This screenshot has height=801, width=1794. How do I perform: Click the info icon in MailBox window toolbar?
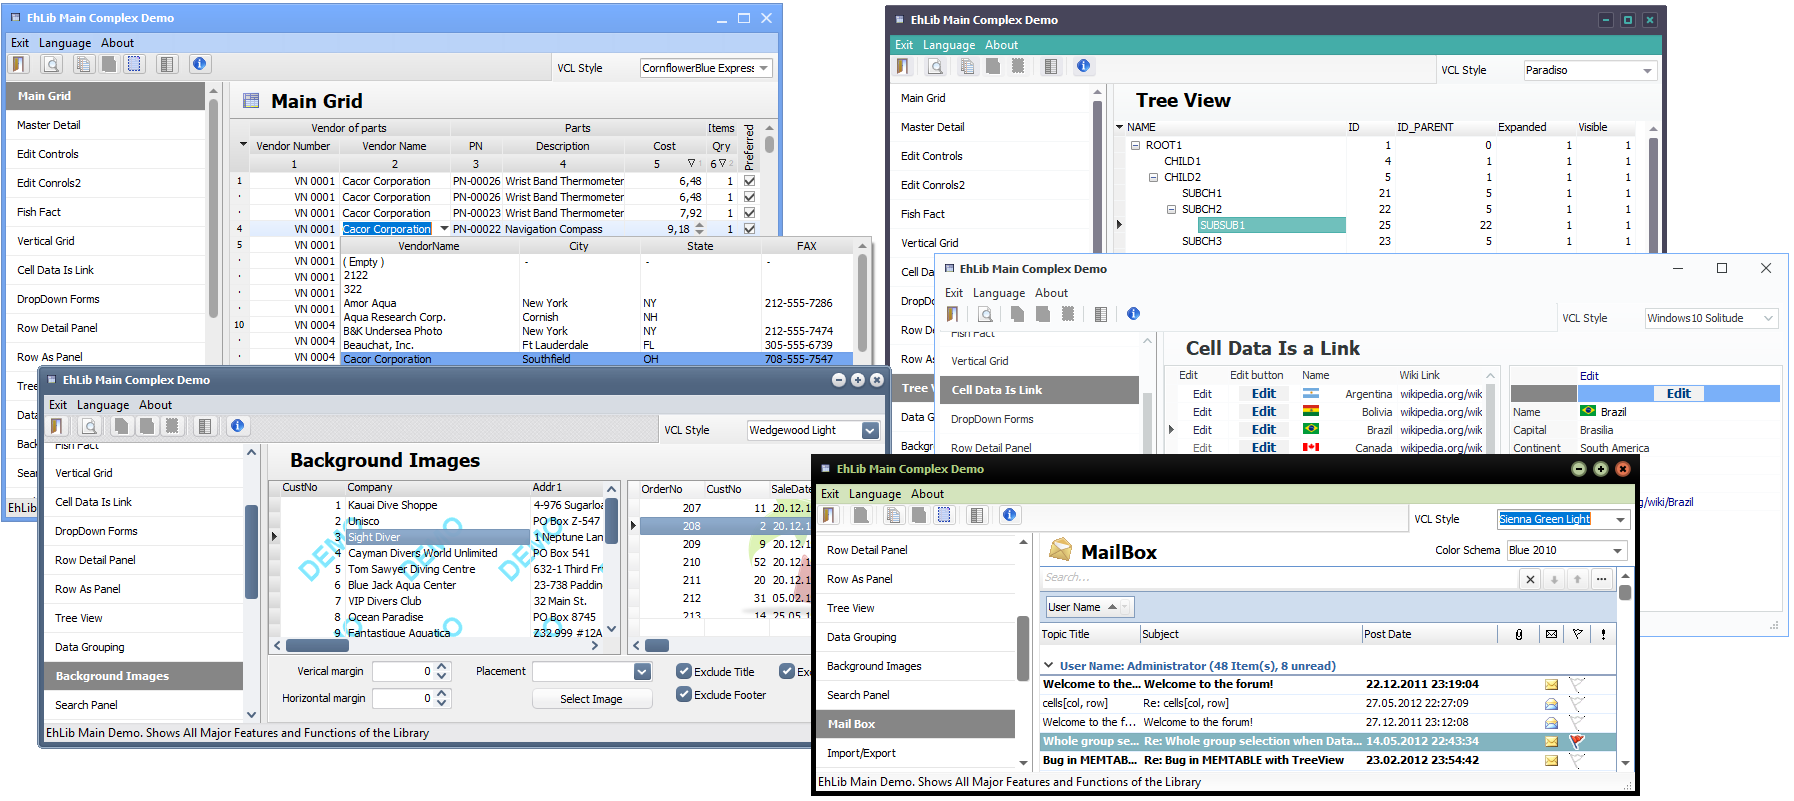(1010, 515)
